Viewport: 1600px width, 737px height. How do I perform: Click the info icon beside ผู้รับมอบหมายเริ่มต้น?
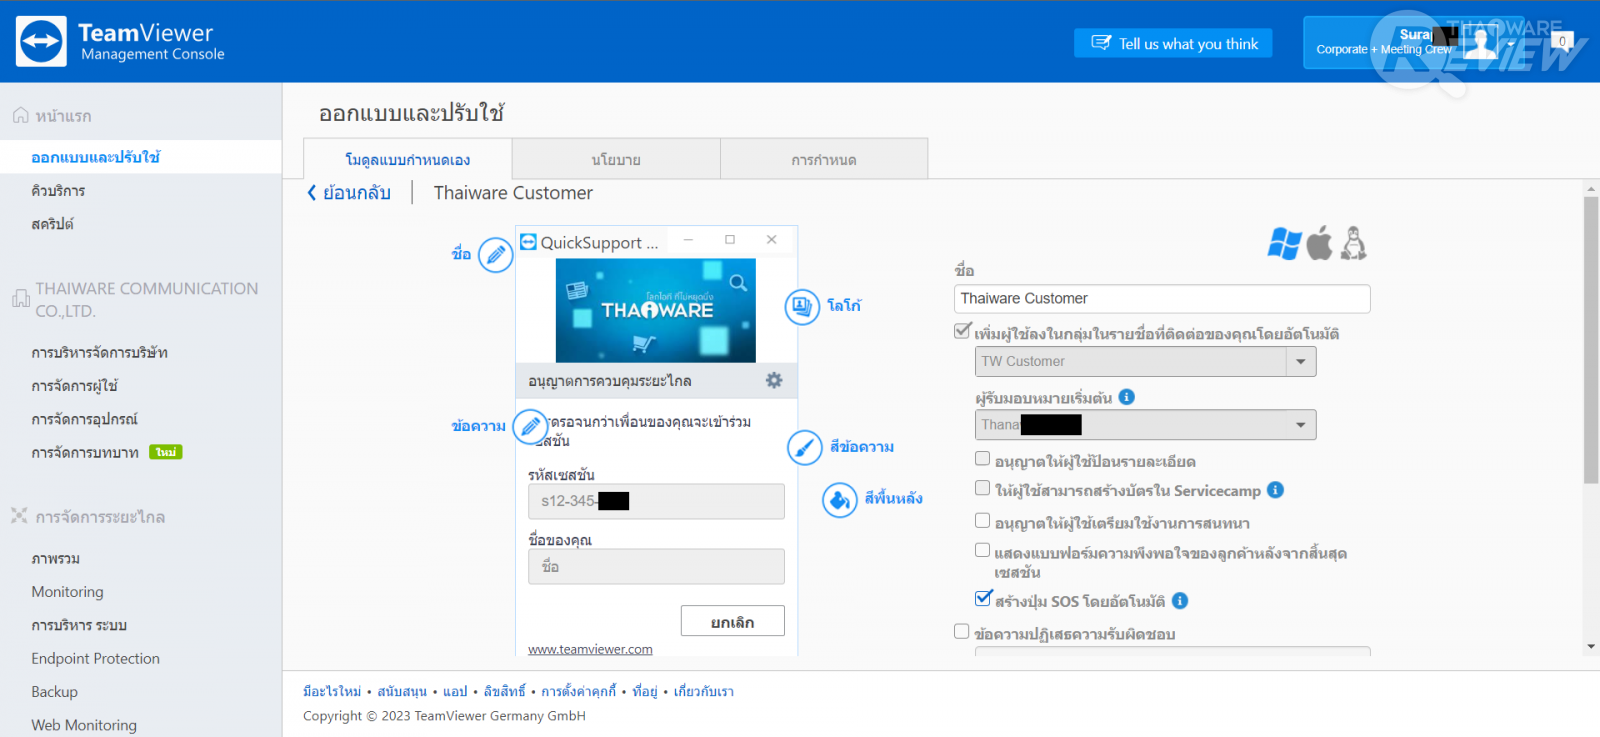coord(1127,397)
